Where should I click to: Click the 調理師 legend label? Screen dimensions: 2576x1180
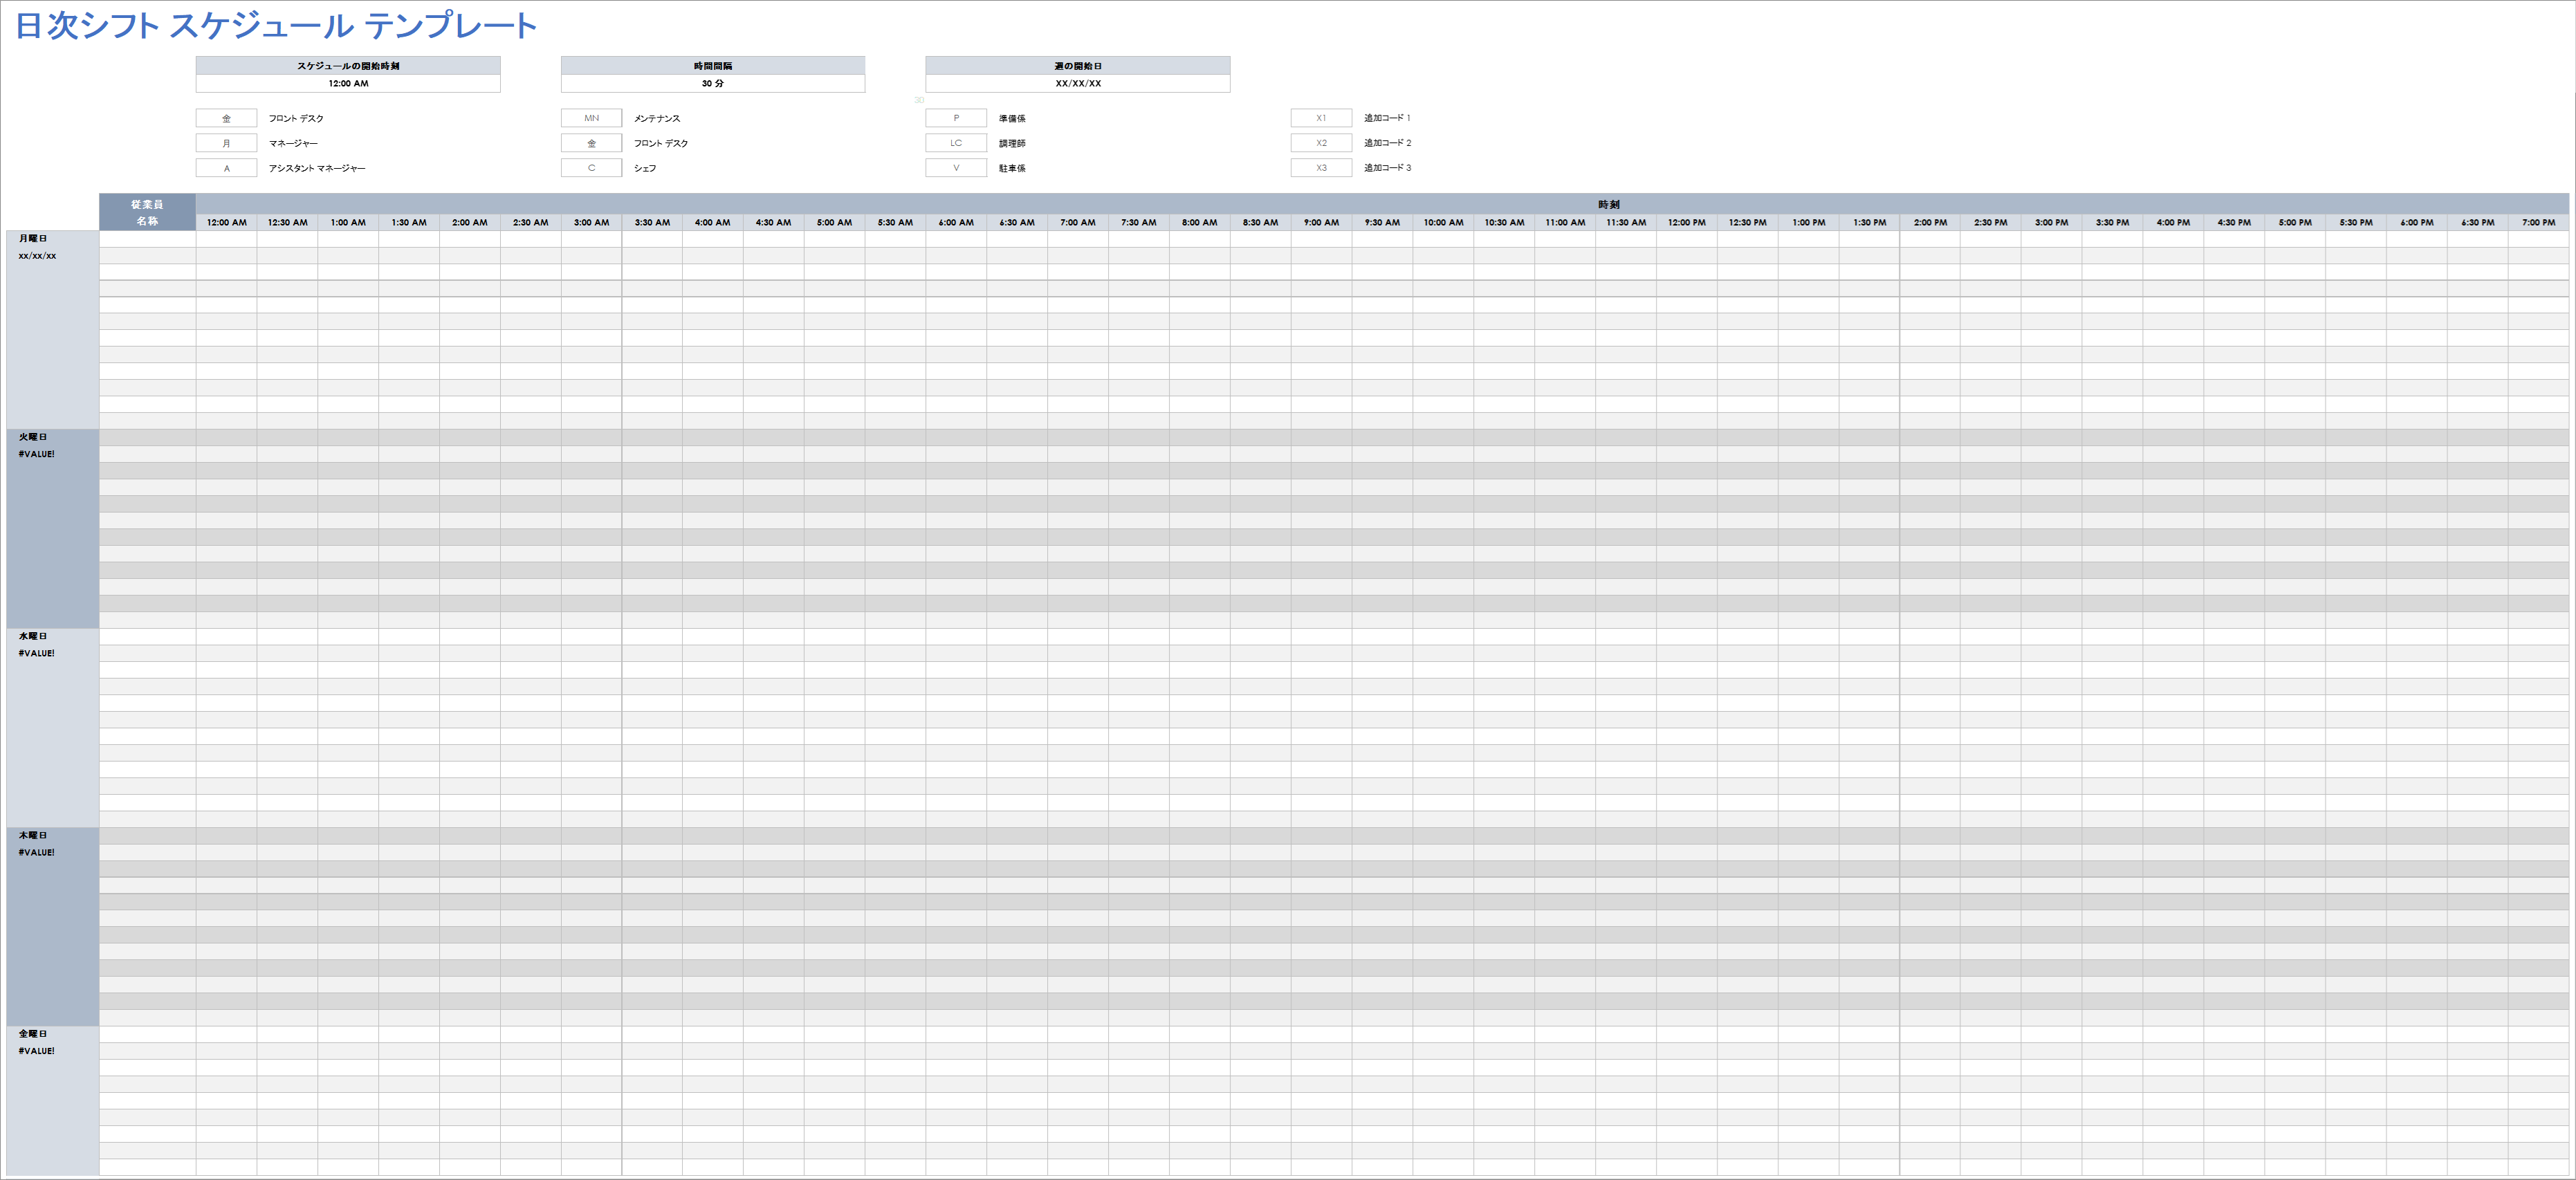1012,143
